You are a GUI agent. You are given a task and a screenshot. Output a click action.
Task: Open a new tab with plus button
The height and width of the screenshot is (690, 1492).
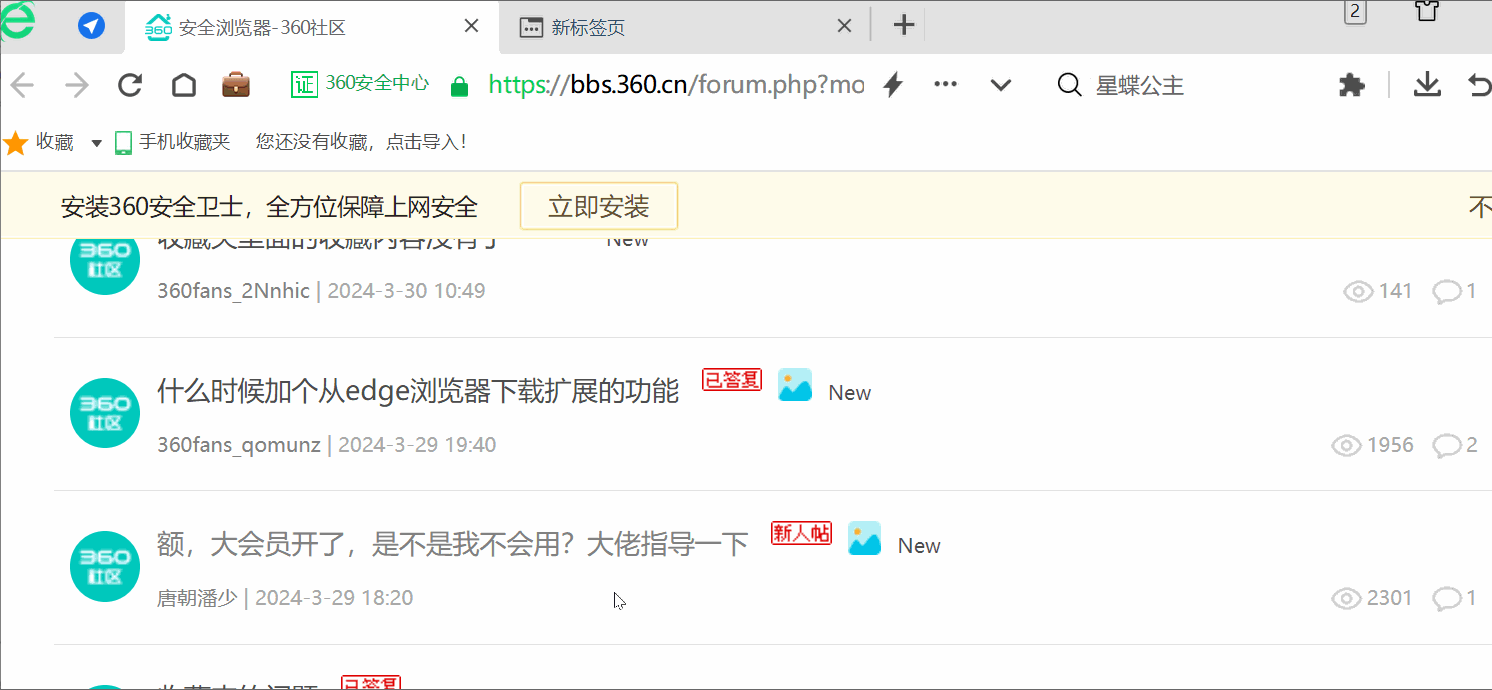tap(904, 26)
